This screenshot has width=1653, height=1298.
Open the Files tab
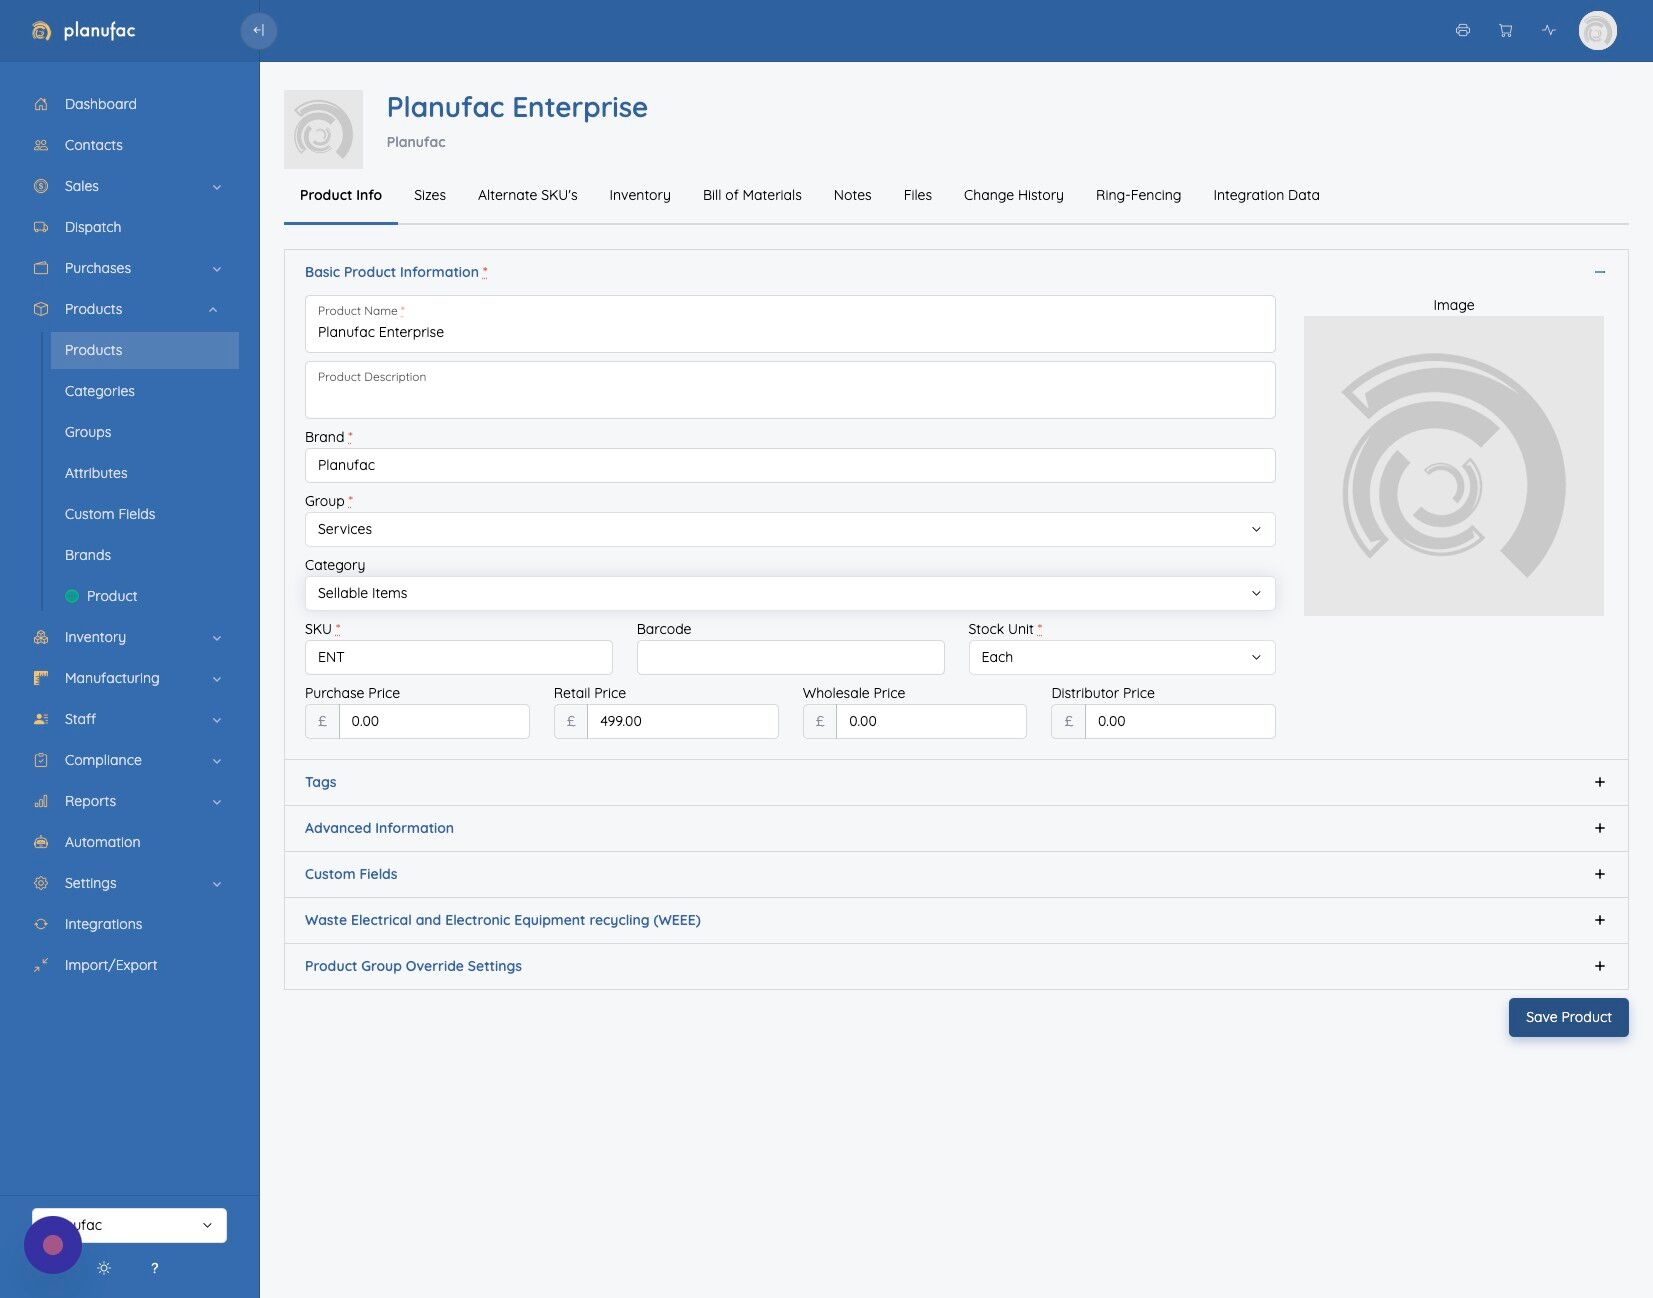(x=918, y=195)
